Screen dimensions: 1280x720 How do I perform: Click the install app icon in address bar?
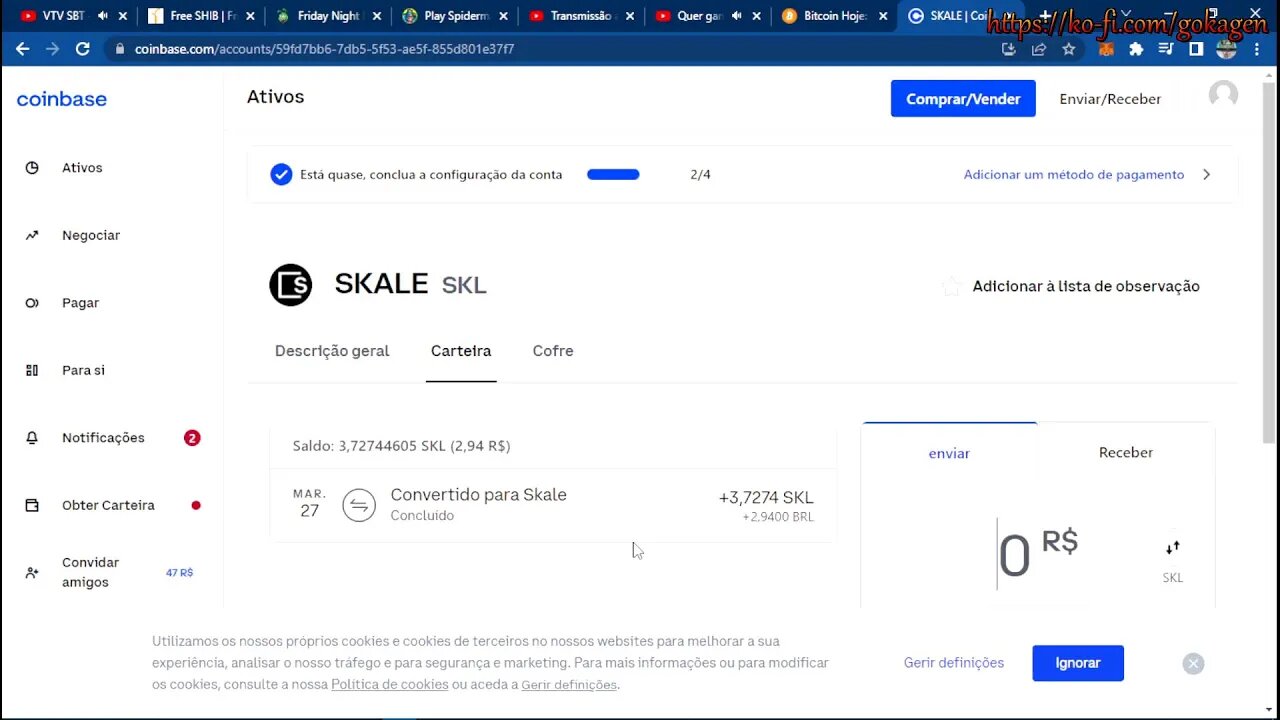(x=1008, y=48)
